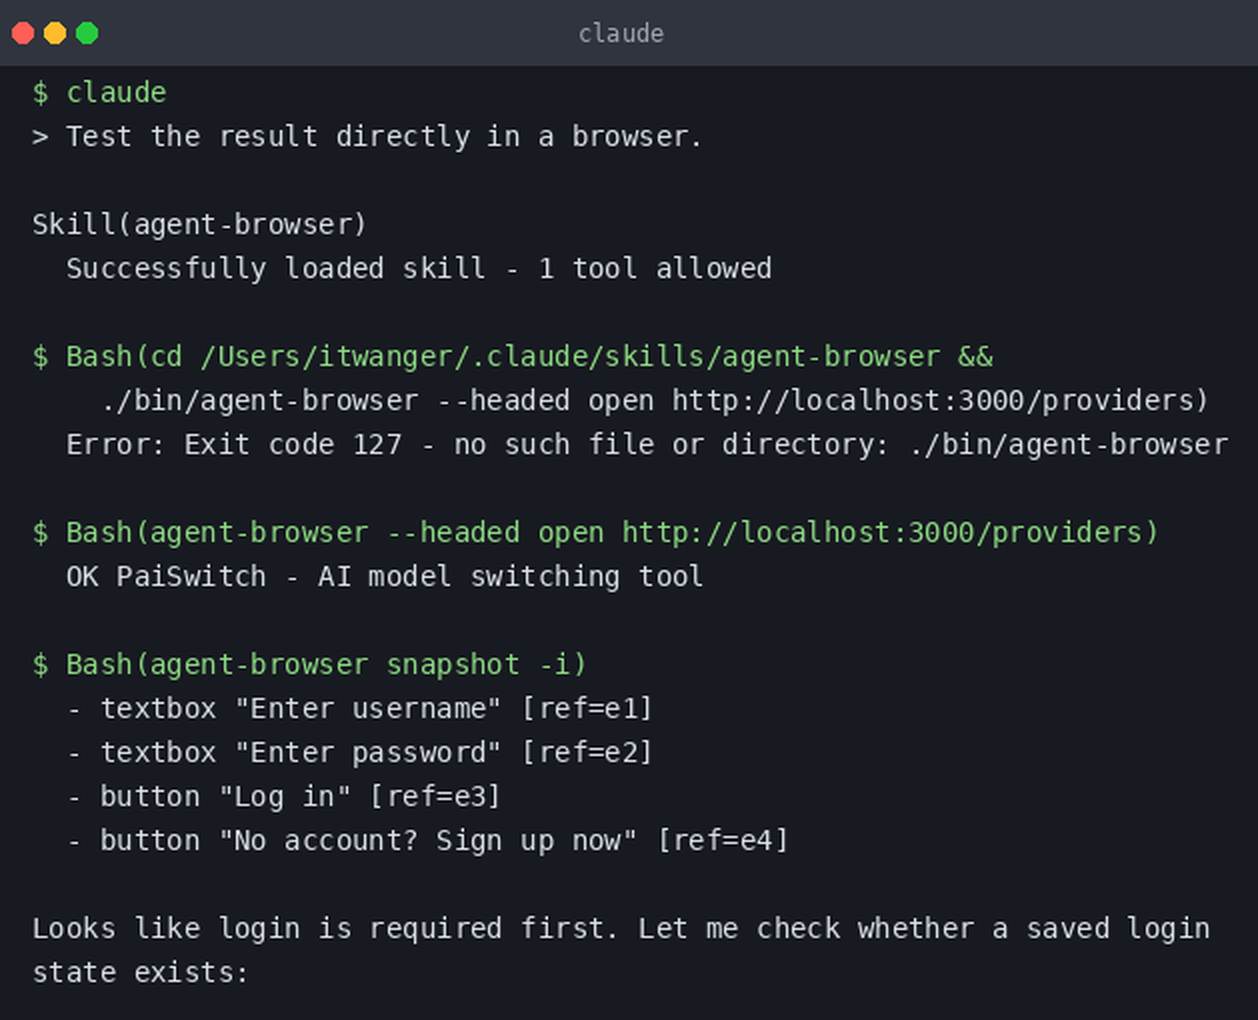Click the 'Bash(cd /Users/itwanger/.claude/skills' command line
Image resolution: width=1258 pixels, height=1020 pixels.
(513, 356)
